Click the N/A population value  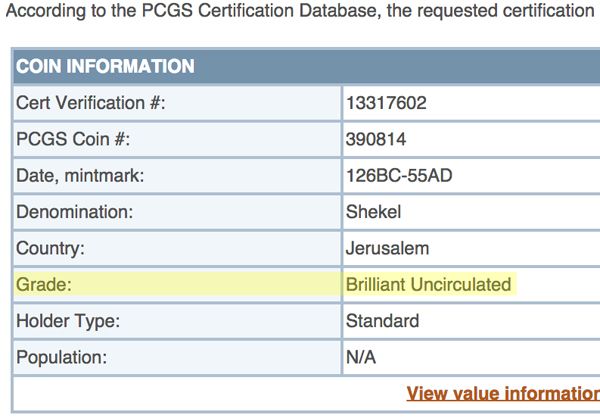click(x=360, y=357)
